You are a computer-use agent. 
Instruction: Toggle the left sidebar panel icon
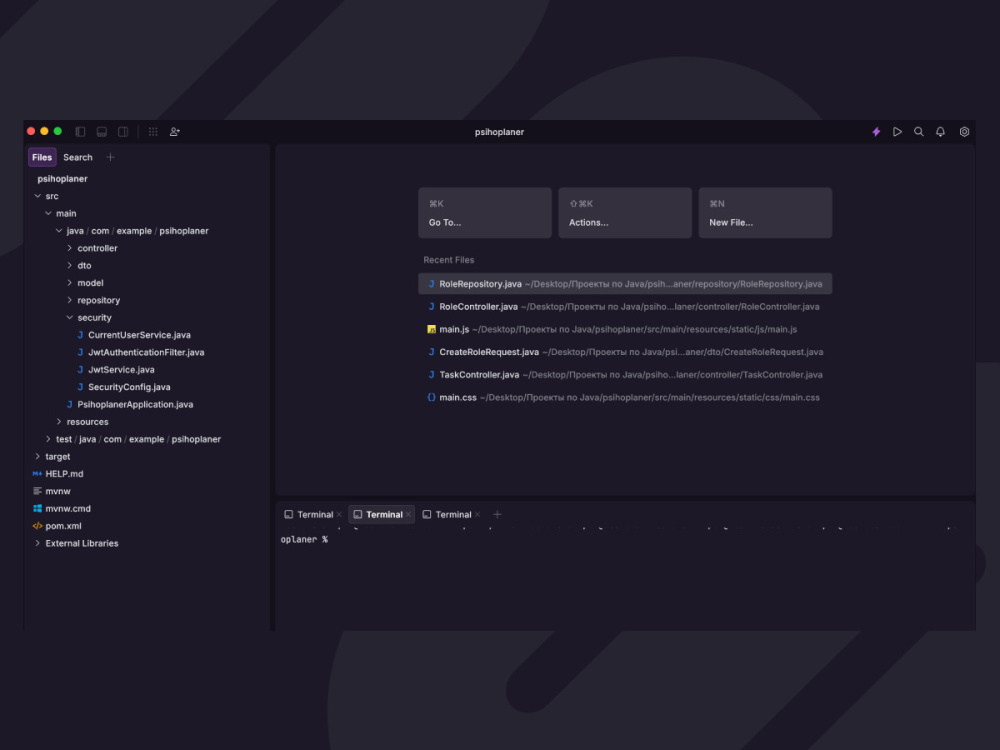click(80, 131)
